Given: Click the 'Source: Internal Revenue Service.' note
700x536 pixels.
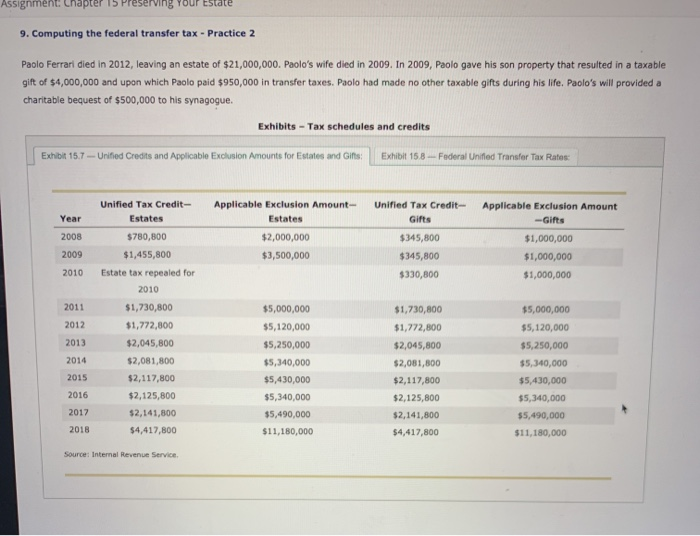Looking at the screenshot, I should coord(121,454).
